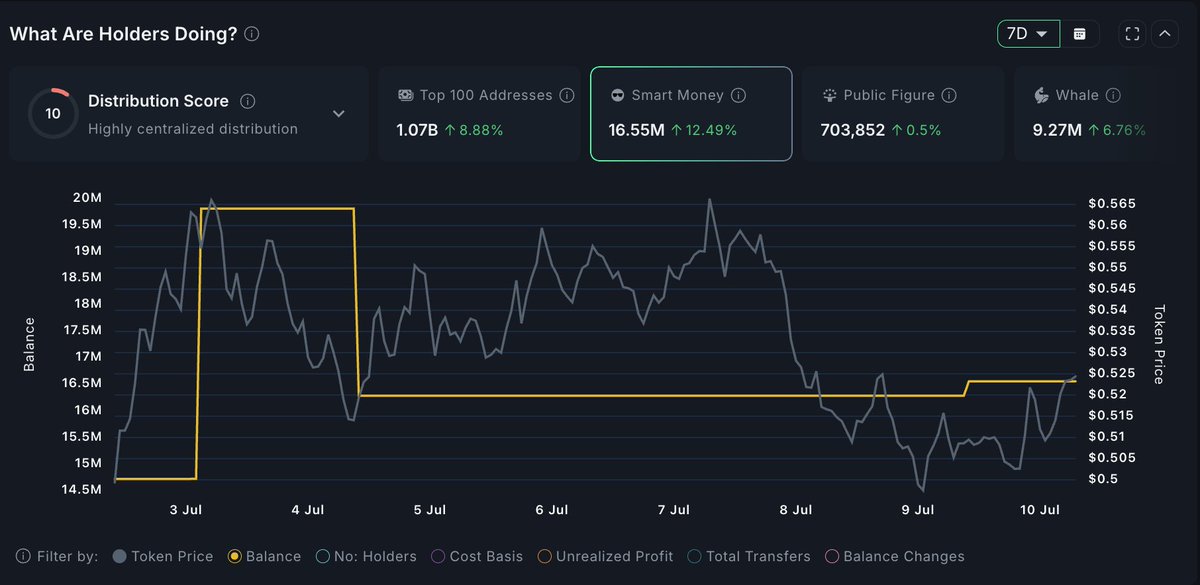Open info tooltip next to What Are Holders Doing
1200x585 pixels.
coord(252,34)
